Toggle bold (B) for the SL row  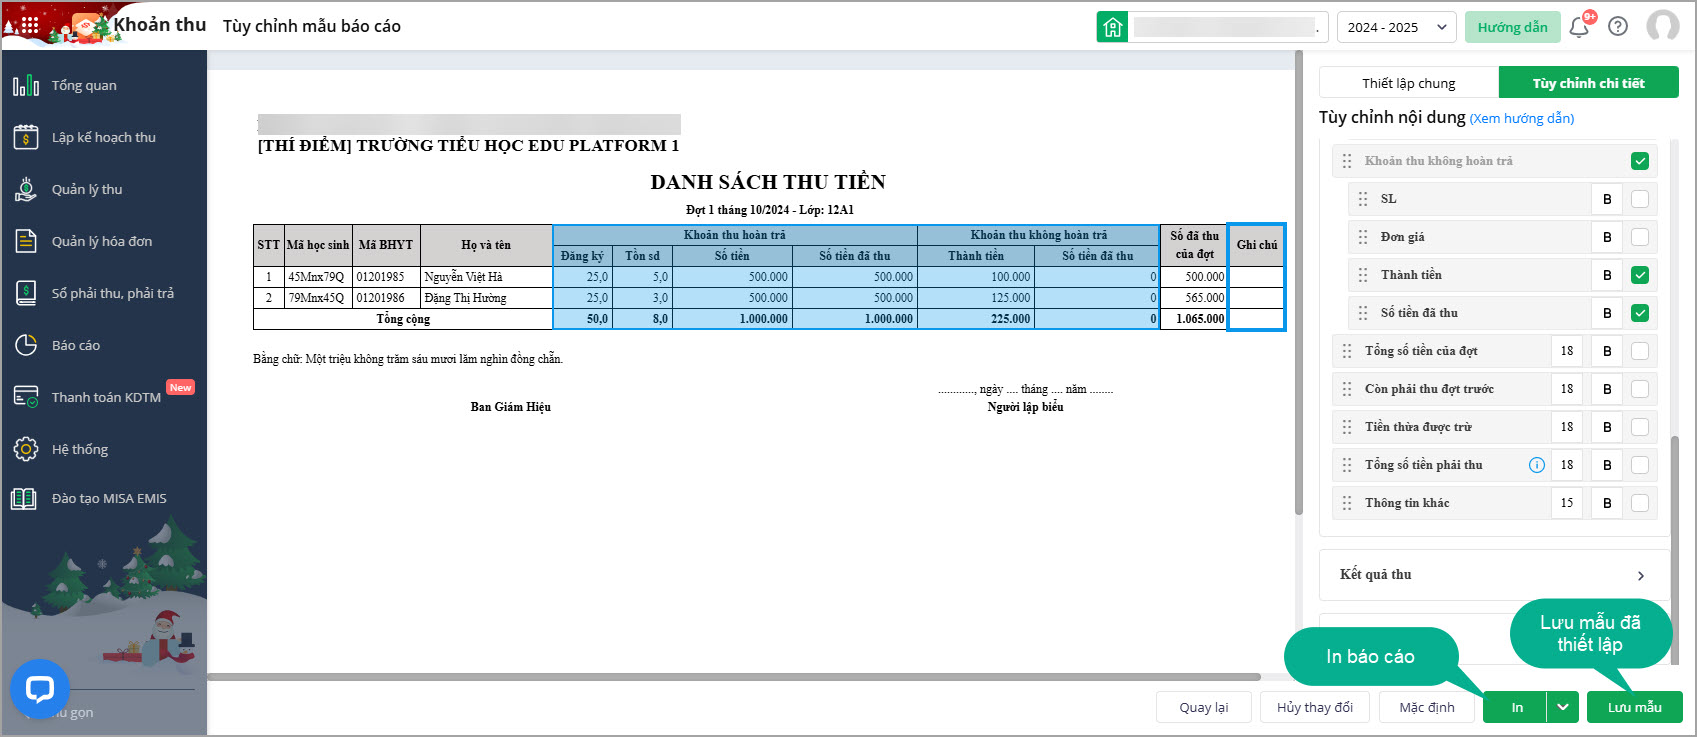pos(1607,199)
